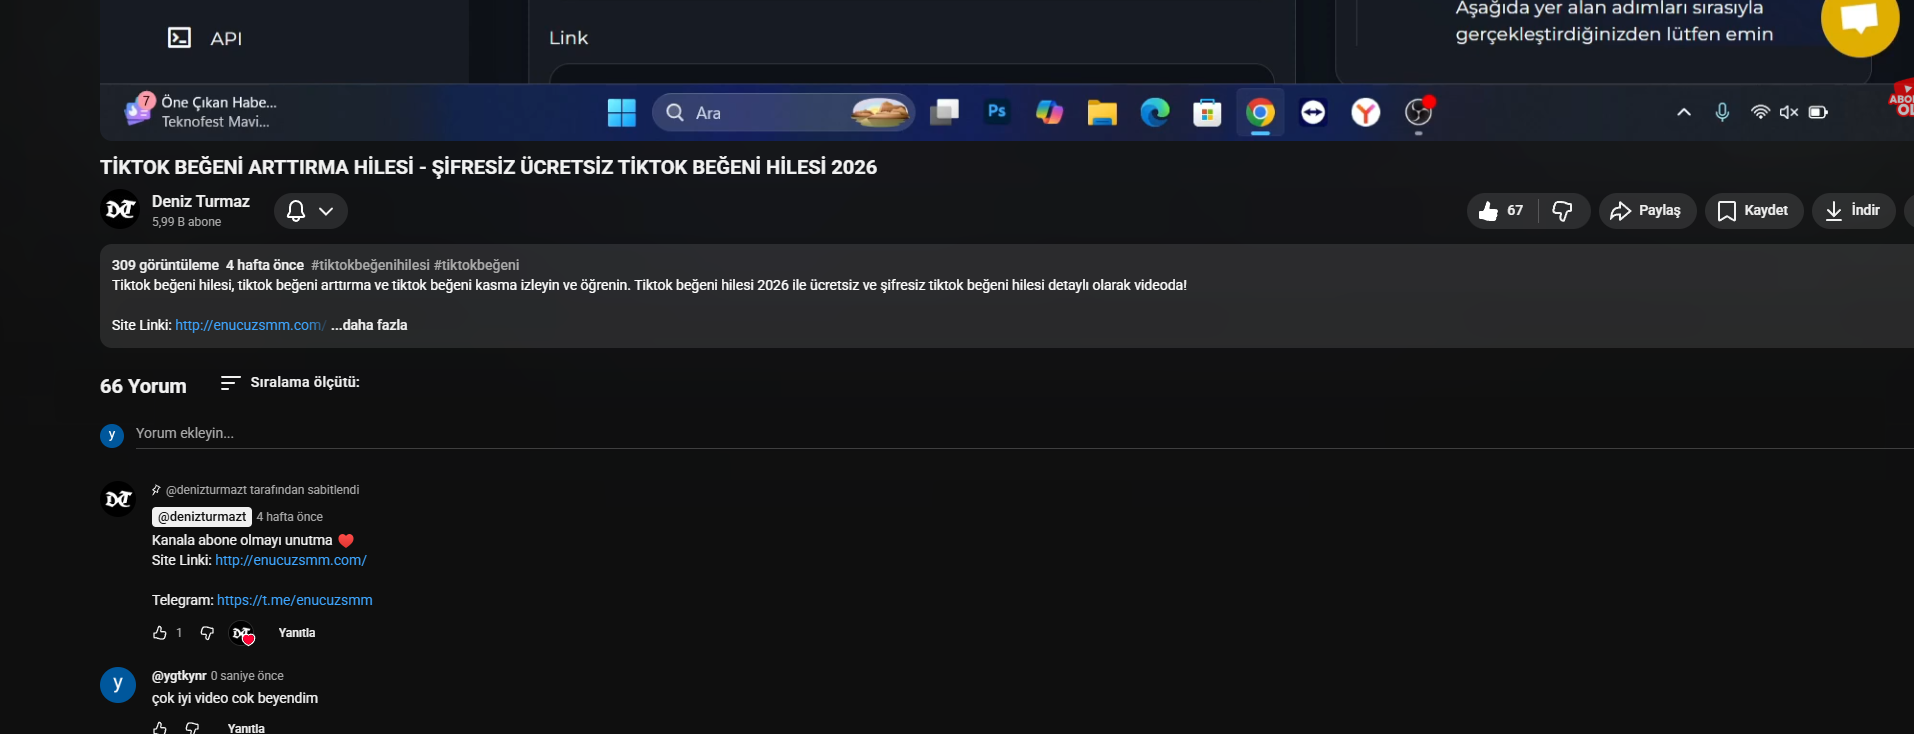Open the @denizturmazt handle on the pinned comment
The image size is (1914, 734).
point(202,517)
